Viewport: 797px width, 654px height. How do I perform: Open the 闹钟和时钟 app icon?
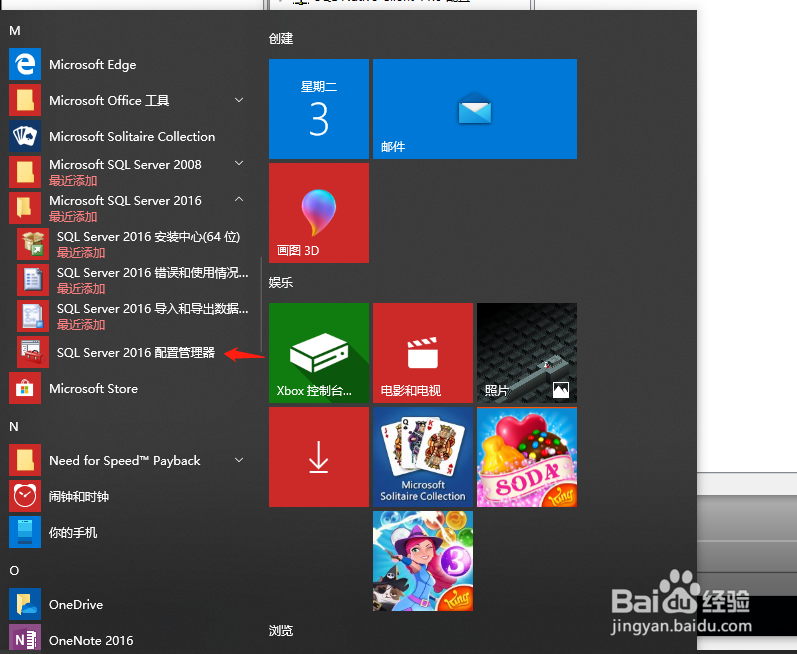coord(25,496)
